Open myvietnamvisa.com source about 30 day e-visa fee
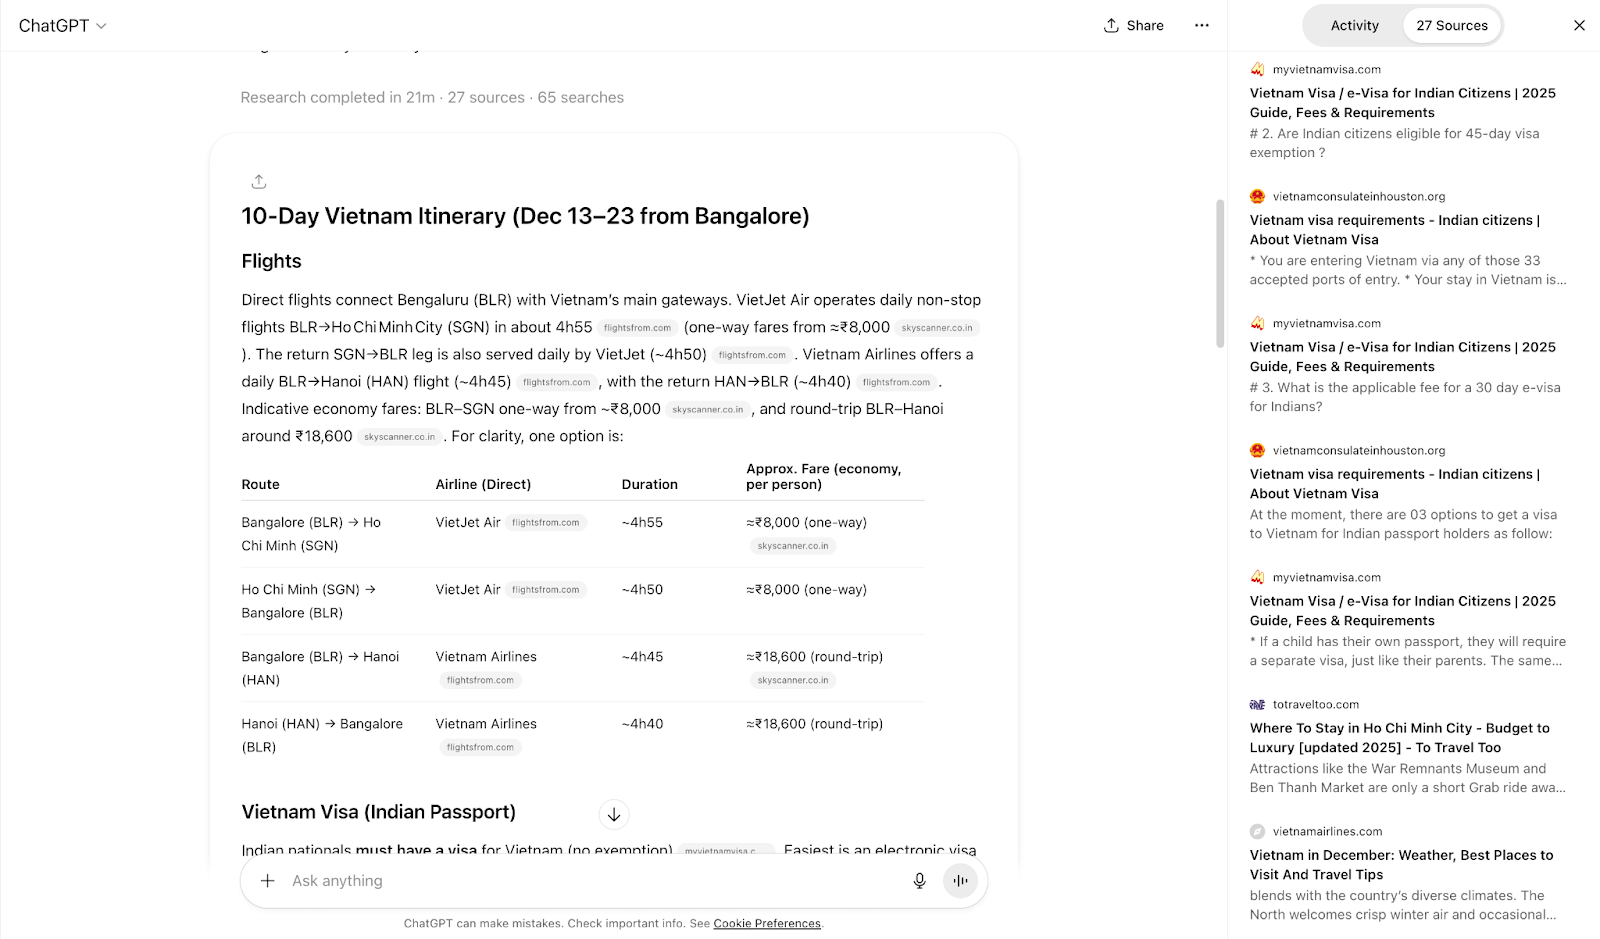Viewport: 1600px width, 939px height. (x=1408, y=365)
